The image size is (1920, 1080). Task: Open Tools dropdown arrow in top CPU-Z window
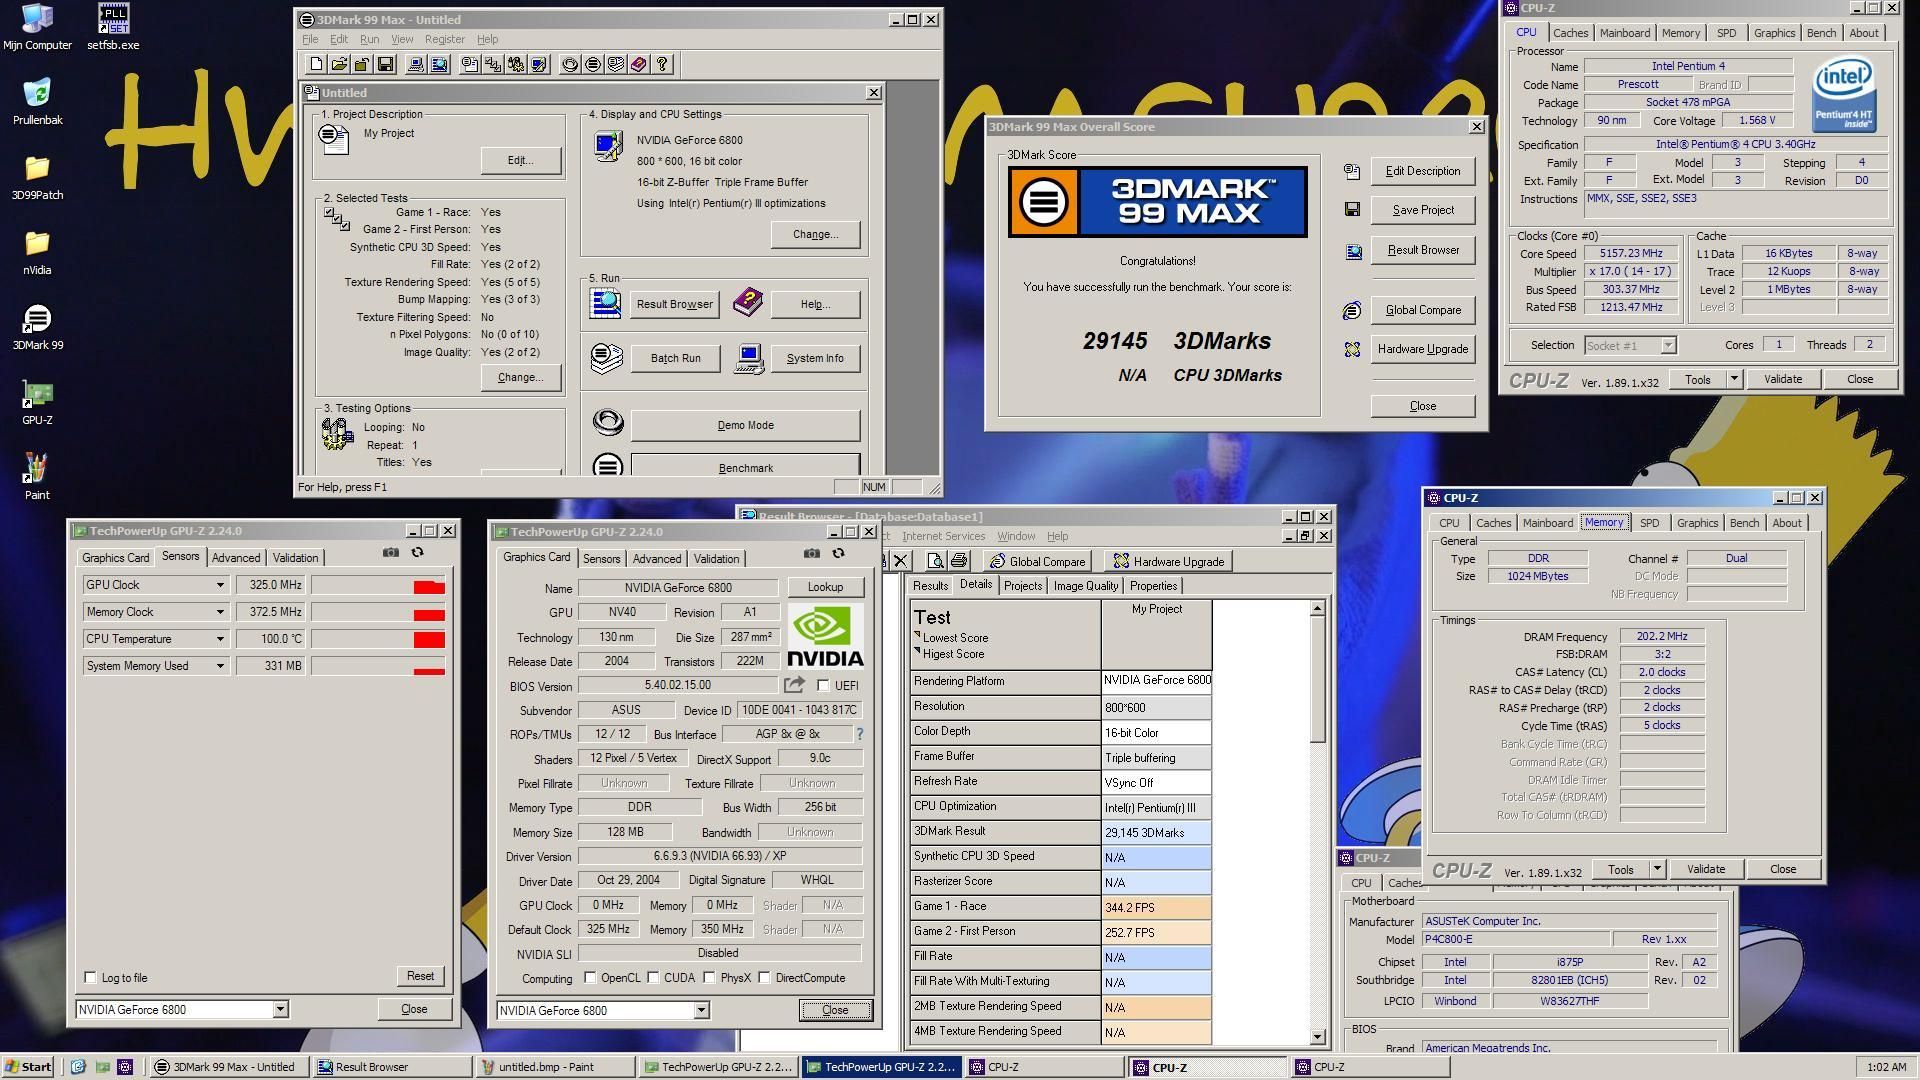[1734, 379]
